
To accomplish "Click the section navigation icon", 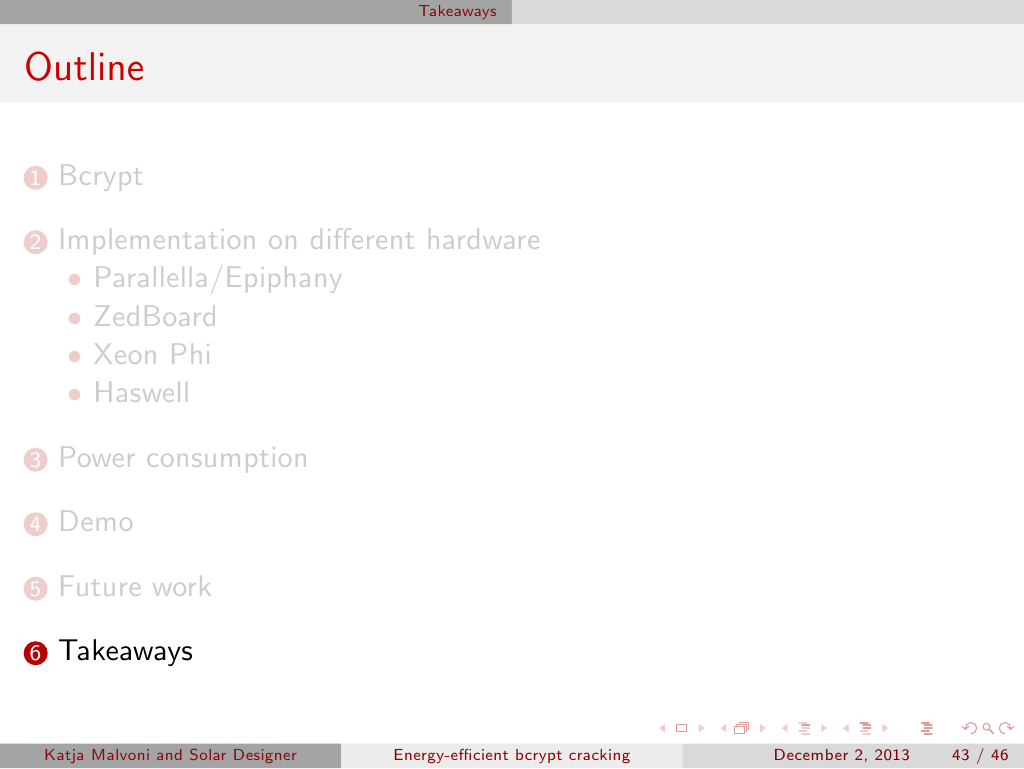I will click(x=866, y=728).
